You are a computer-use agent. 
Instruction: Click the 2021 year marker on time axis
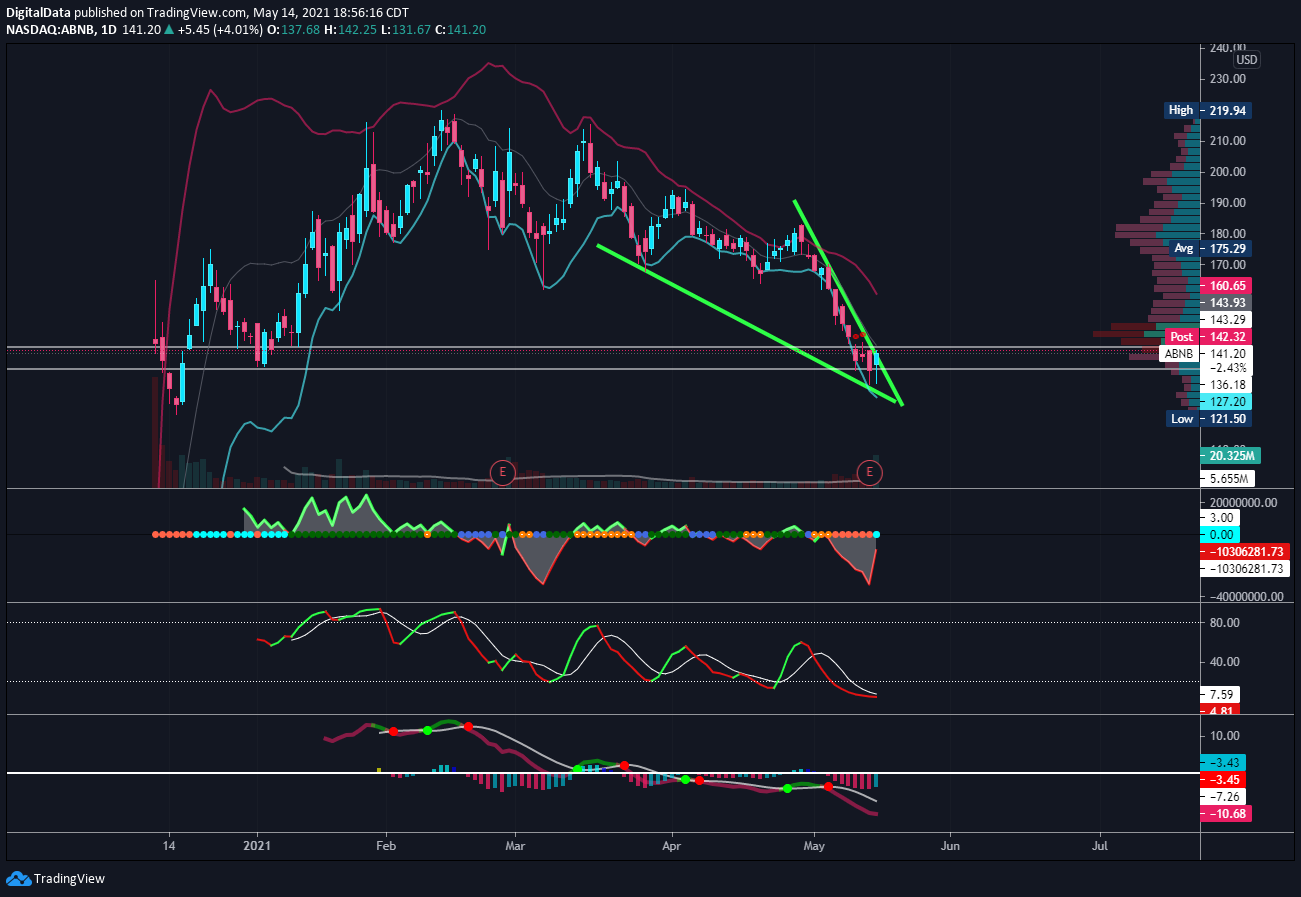click(258, 846)
